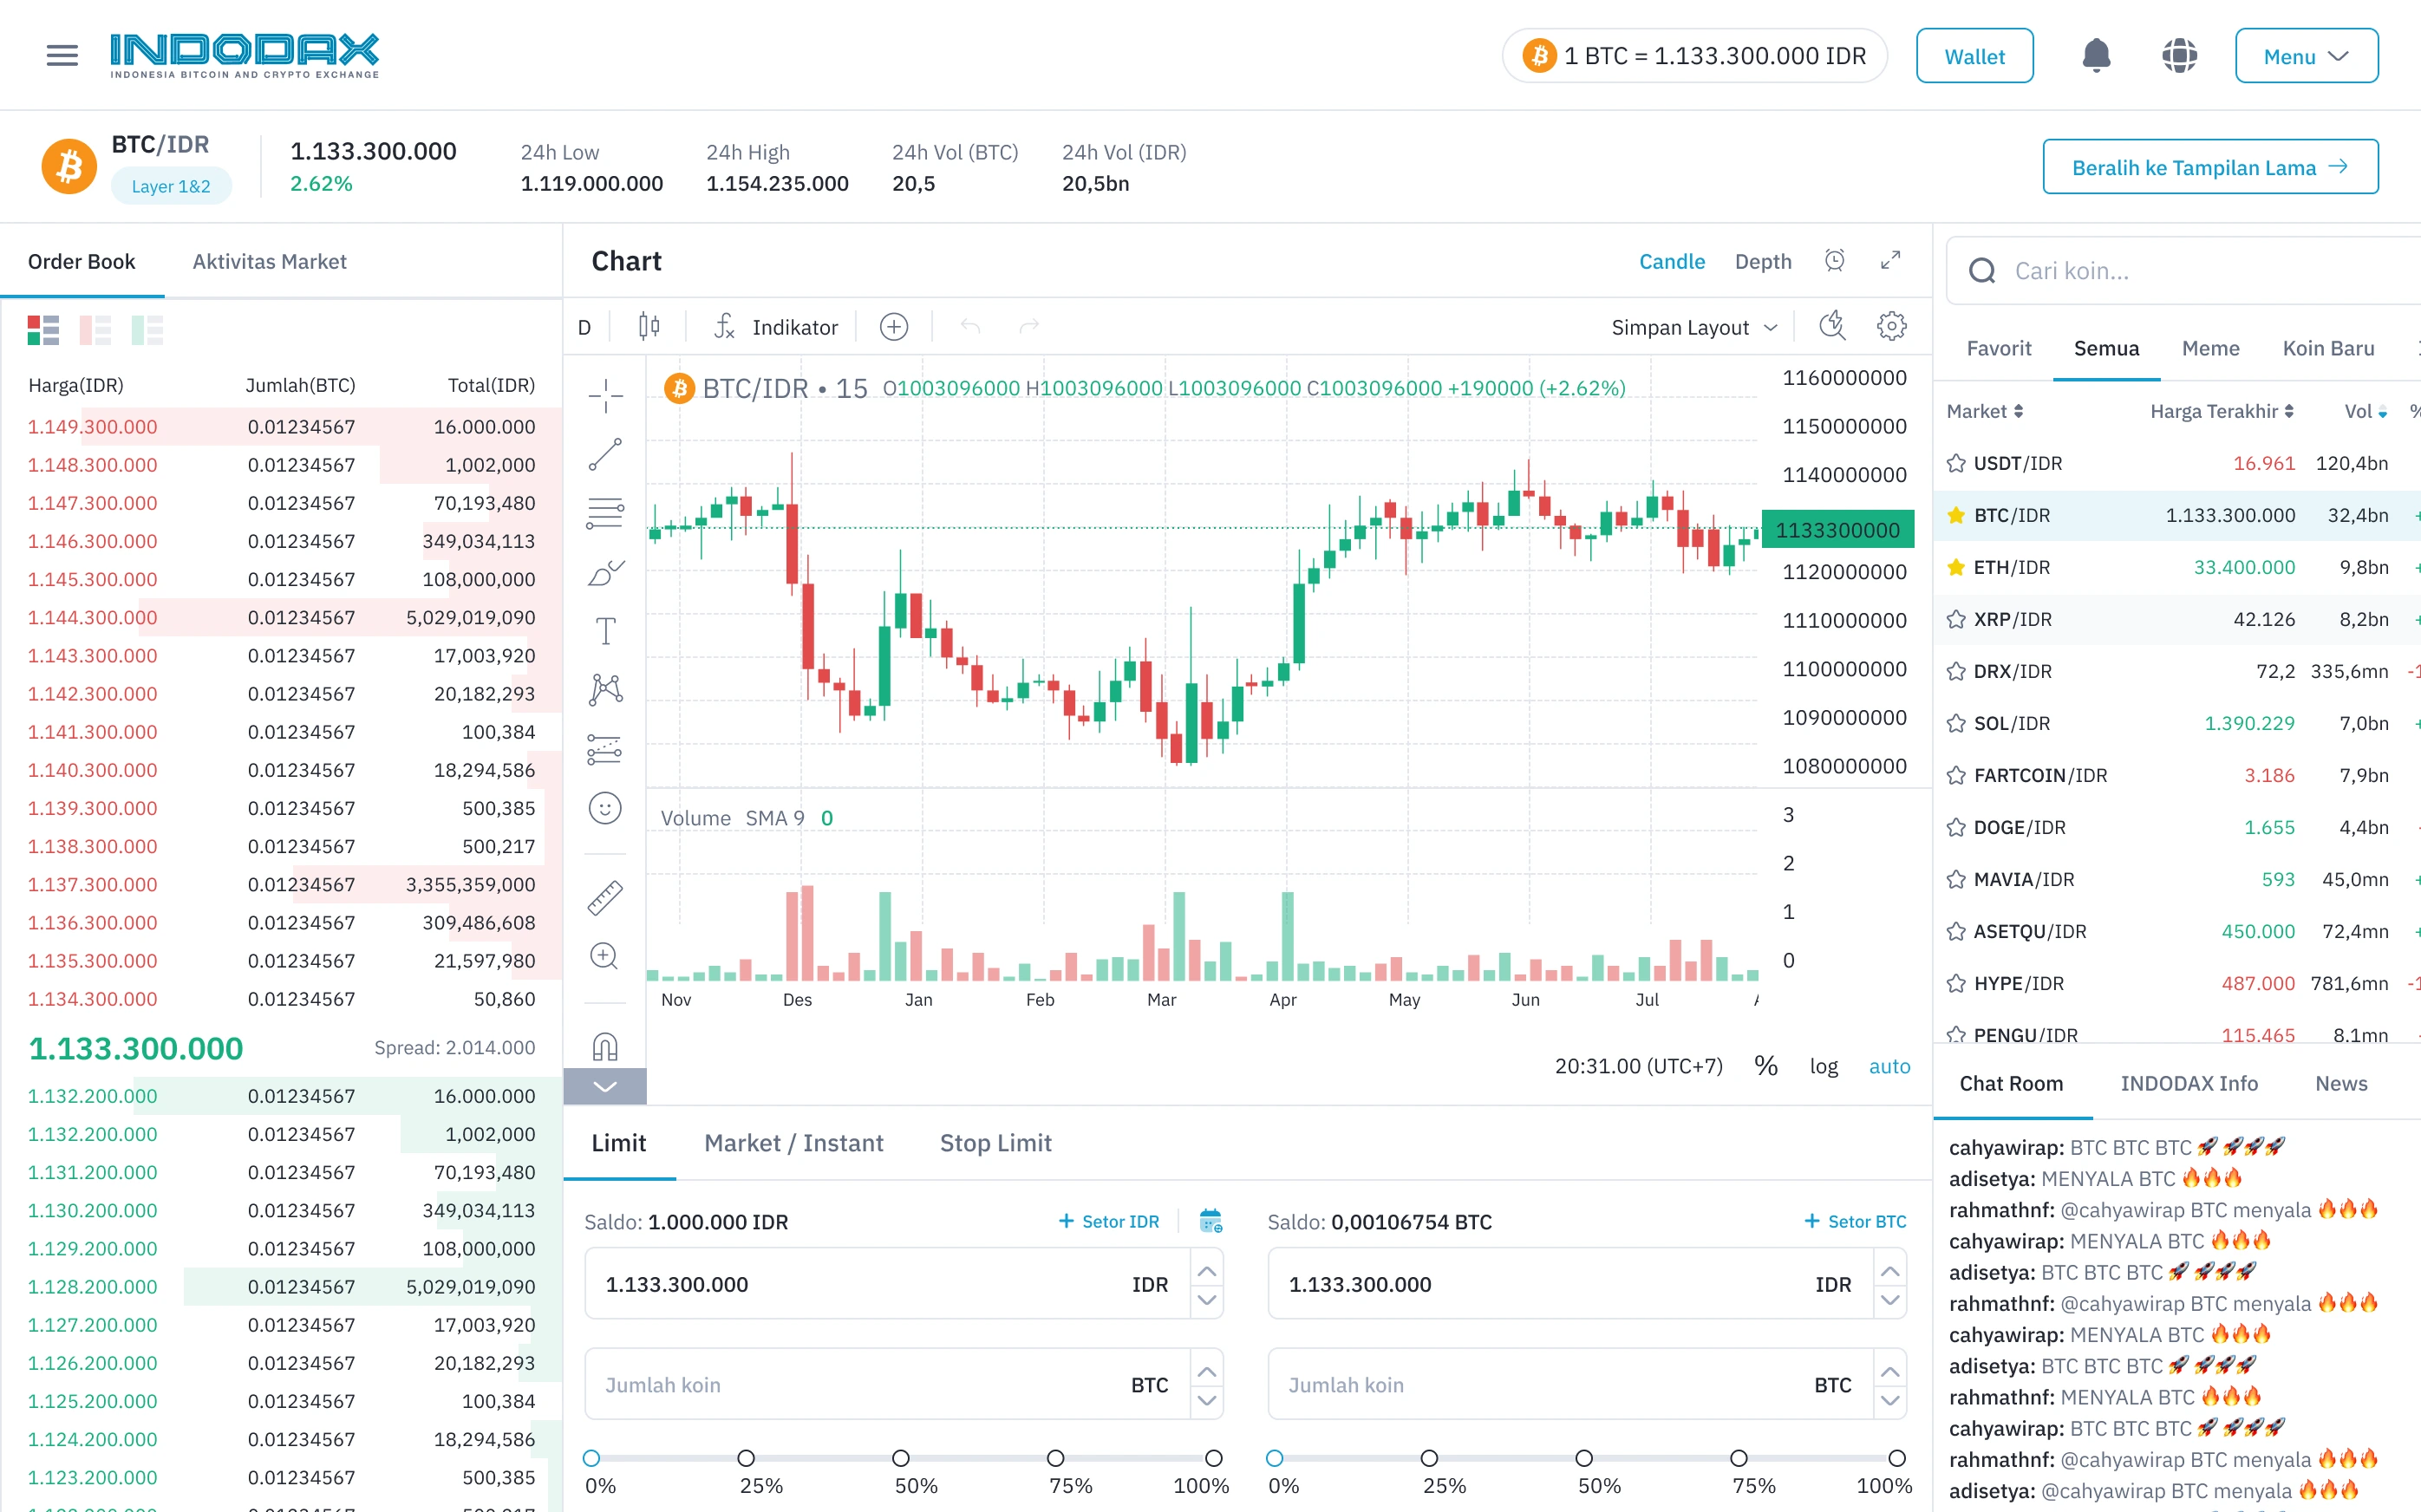This screenshot has width=2421, height=1512.
Task: Toggle favorite star for USDT/IDR
Action: pyautogui.click(x=1956, y=463)
